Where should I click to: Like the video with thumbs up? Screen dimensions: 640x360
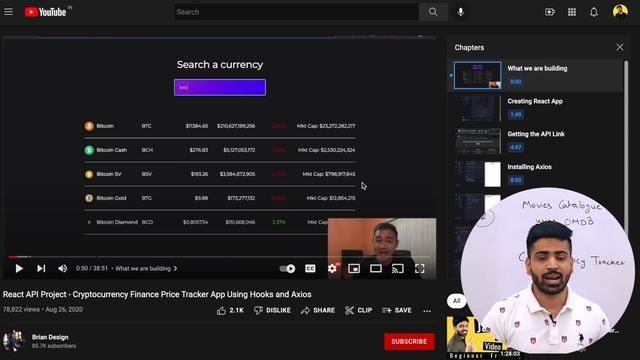230,311
